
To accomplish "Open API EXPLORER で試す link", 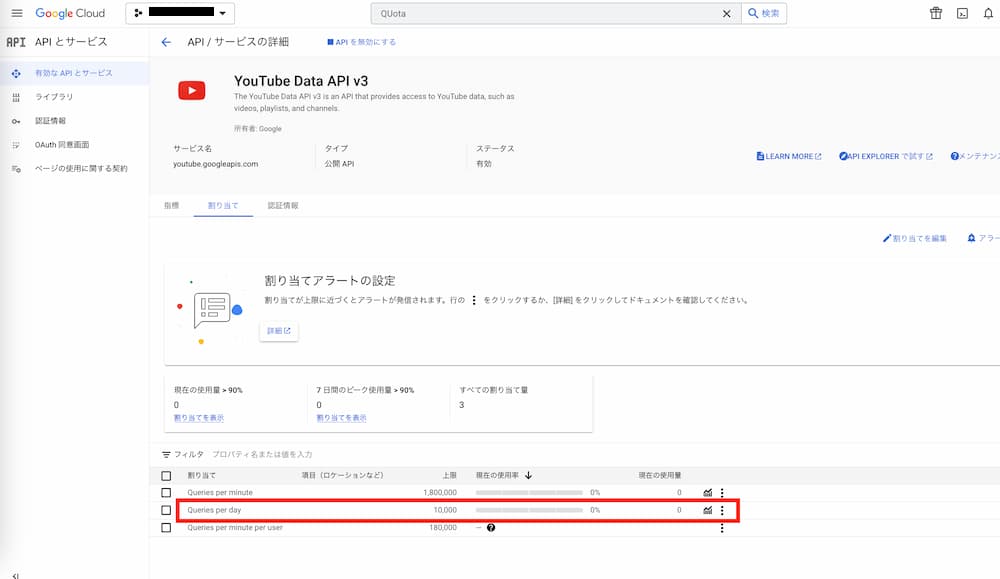I will [886, 156].
